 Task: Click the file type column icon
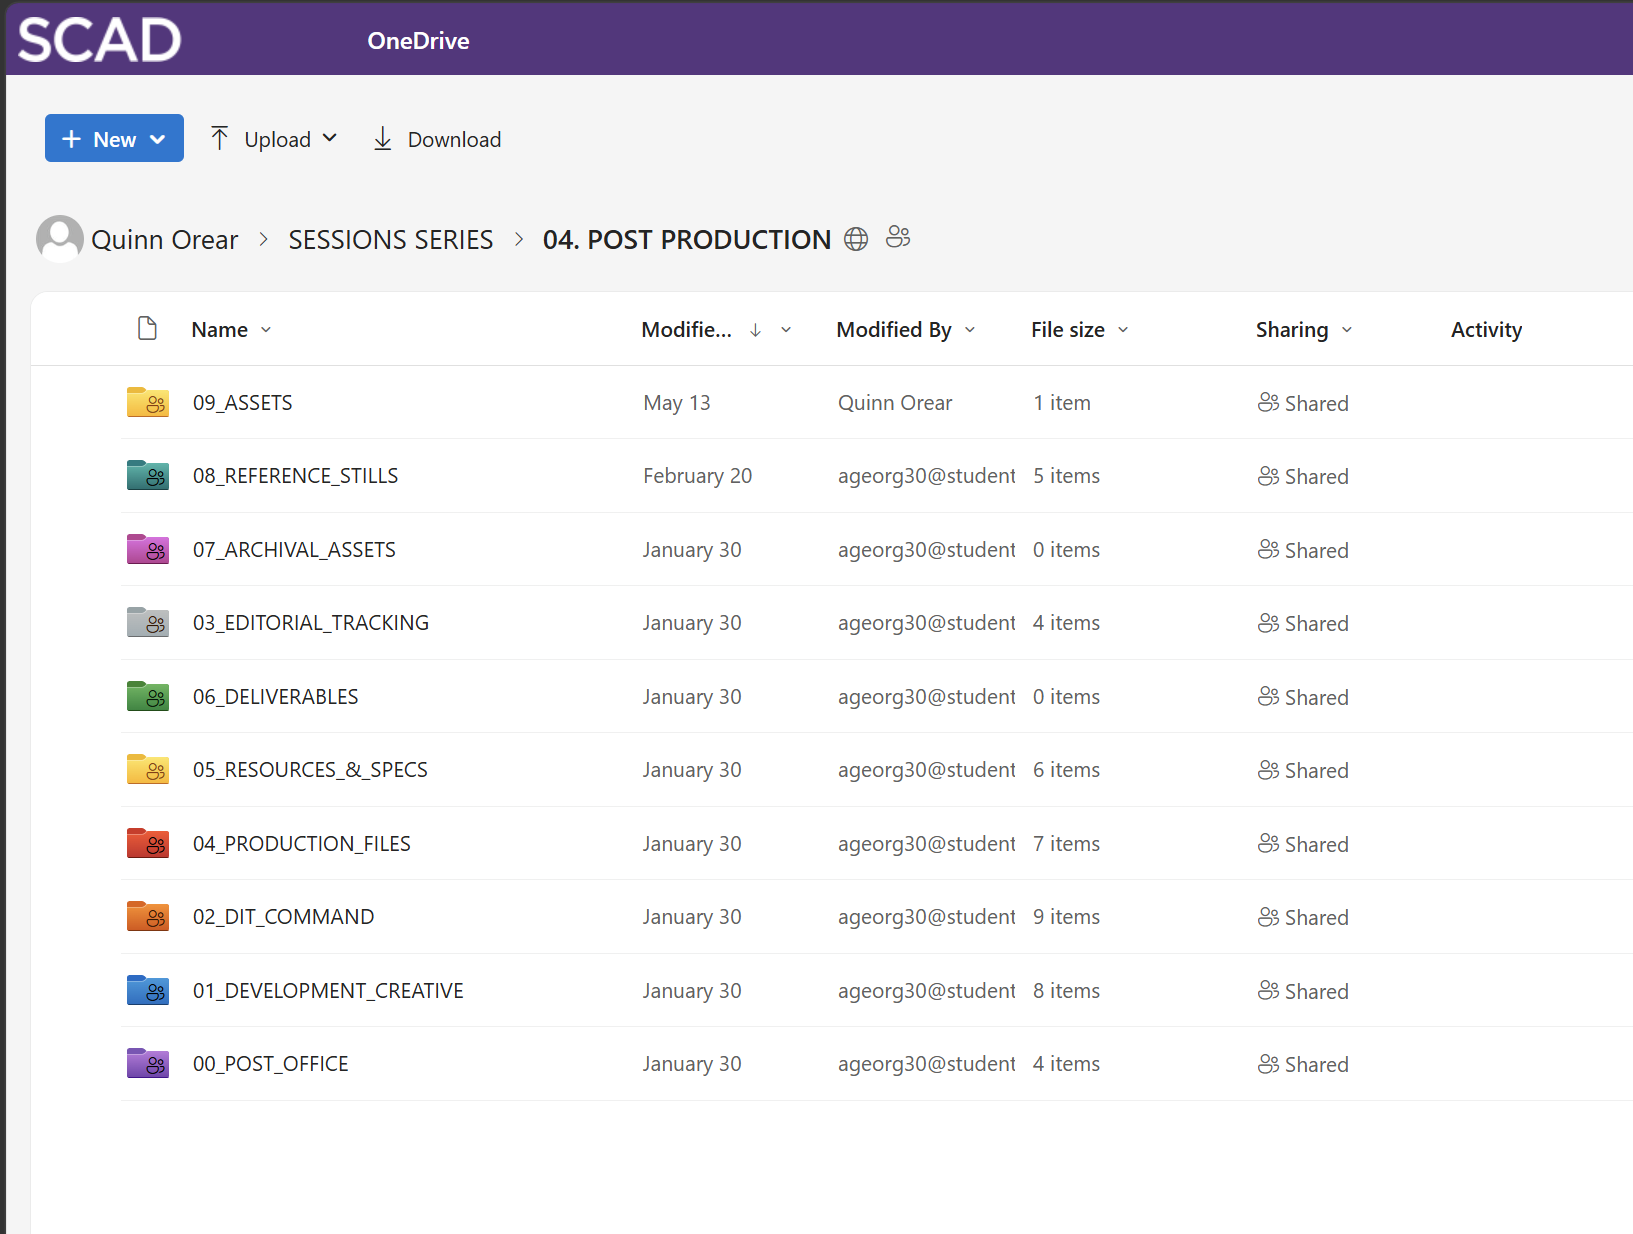point(147,329)
